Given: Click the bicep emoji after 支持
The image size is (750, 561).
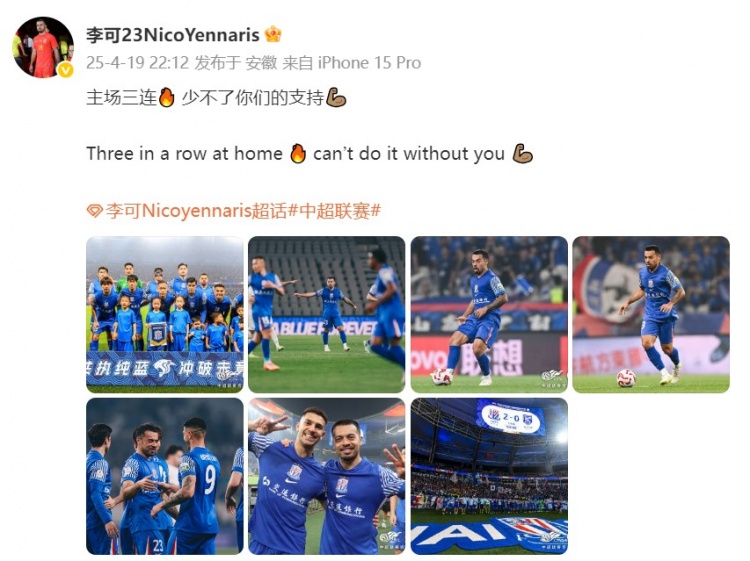Looking at the screenshot, I should [336, 98].
